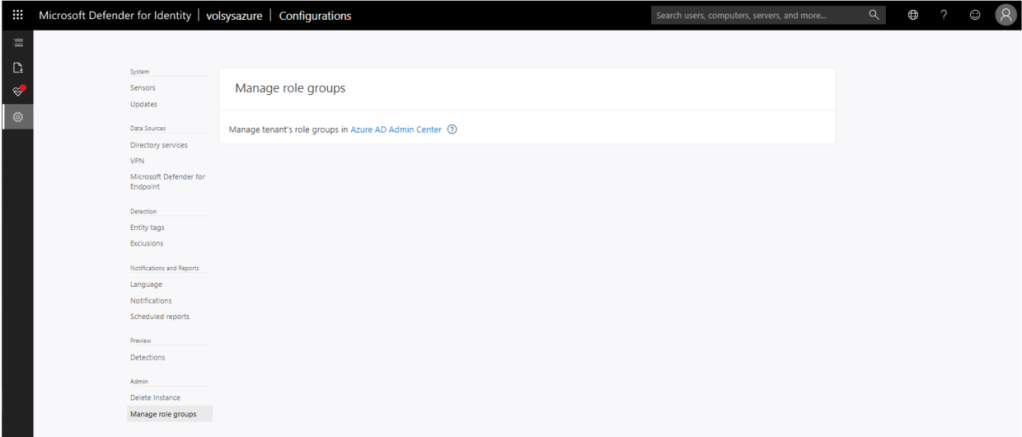The width and height of the screenshot is (1022, 437).
Task: Open the Azure AD Admin Center link
Action: pos(395,129)
